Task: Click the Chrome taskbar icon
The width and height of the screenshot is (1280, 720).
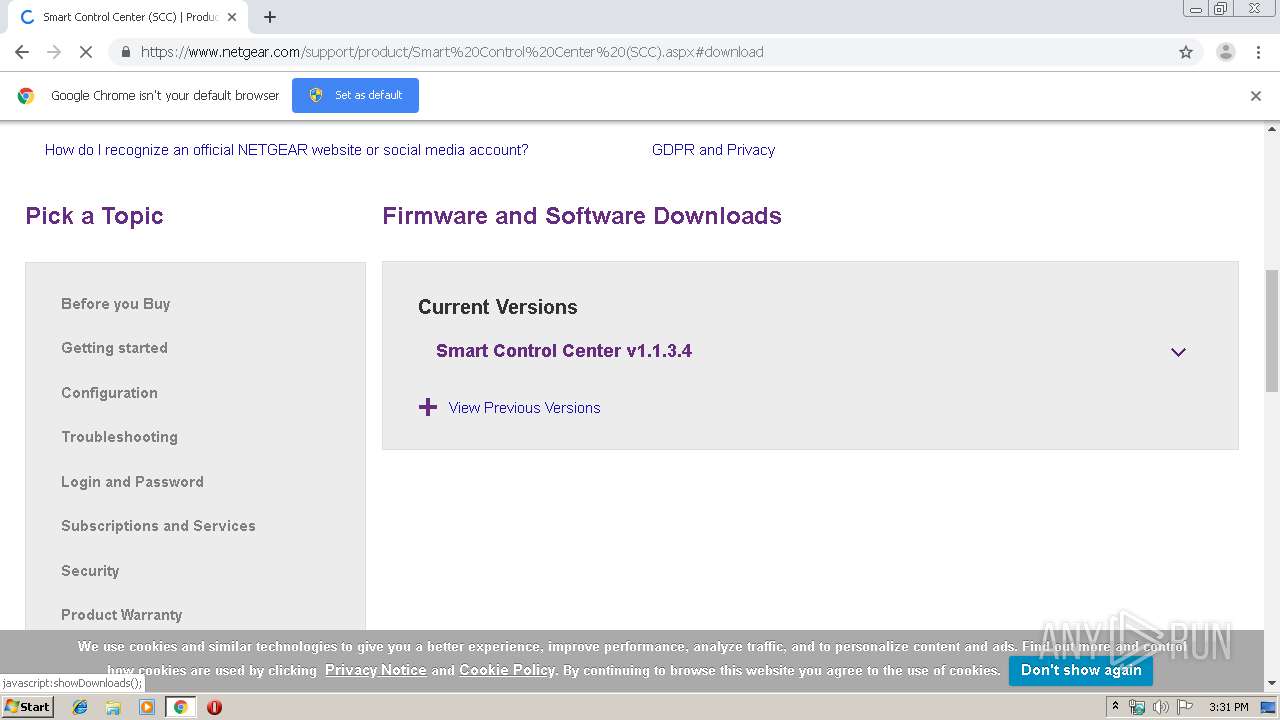Action: [x=180, y=707]
